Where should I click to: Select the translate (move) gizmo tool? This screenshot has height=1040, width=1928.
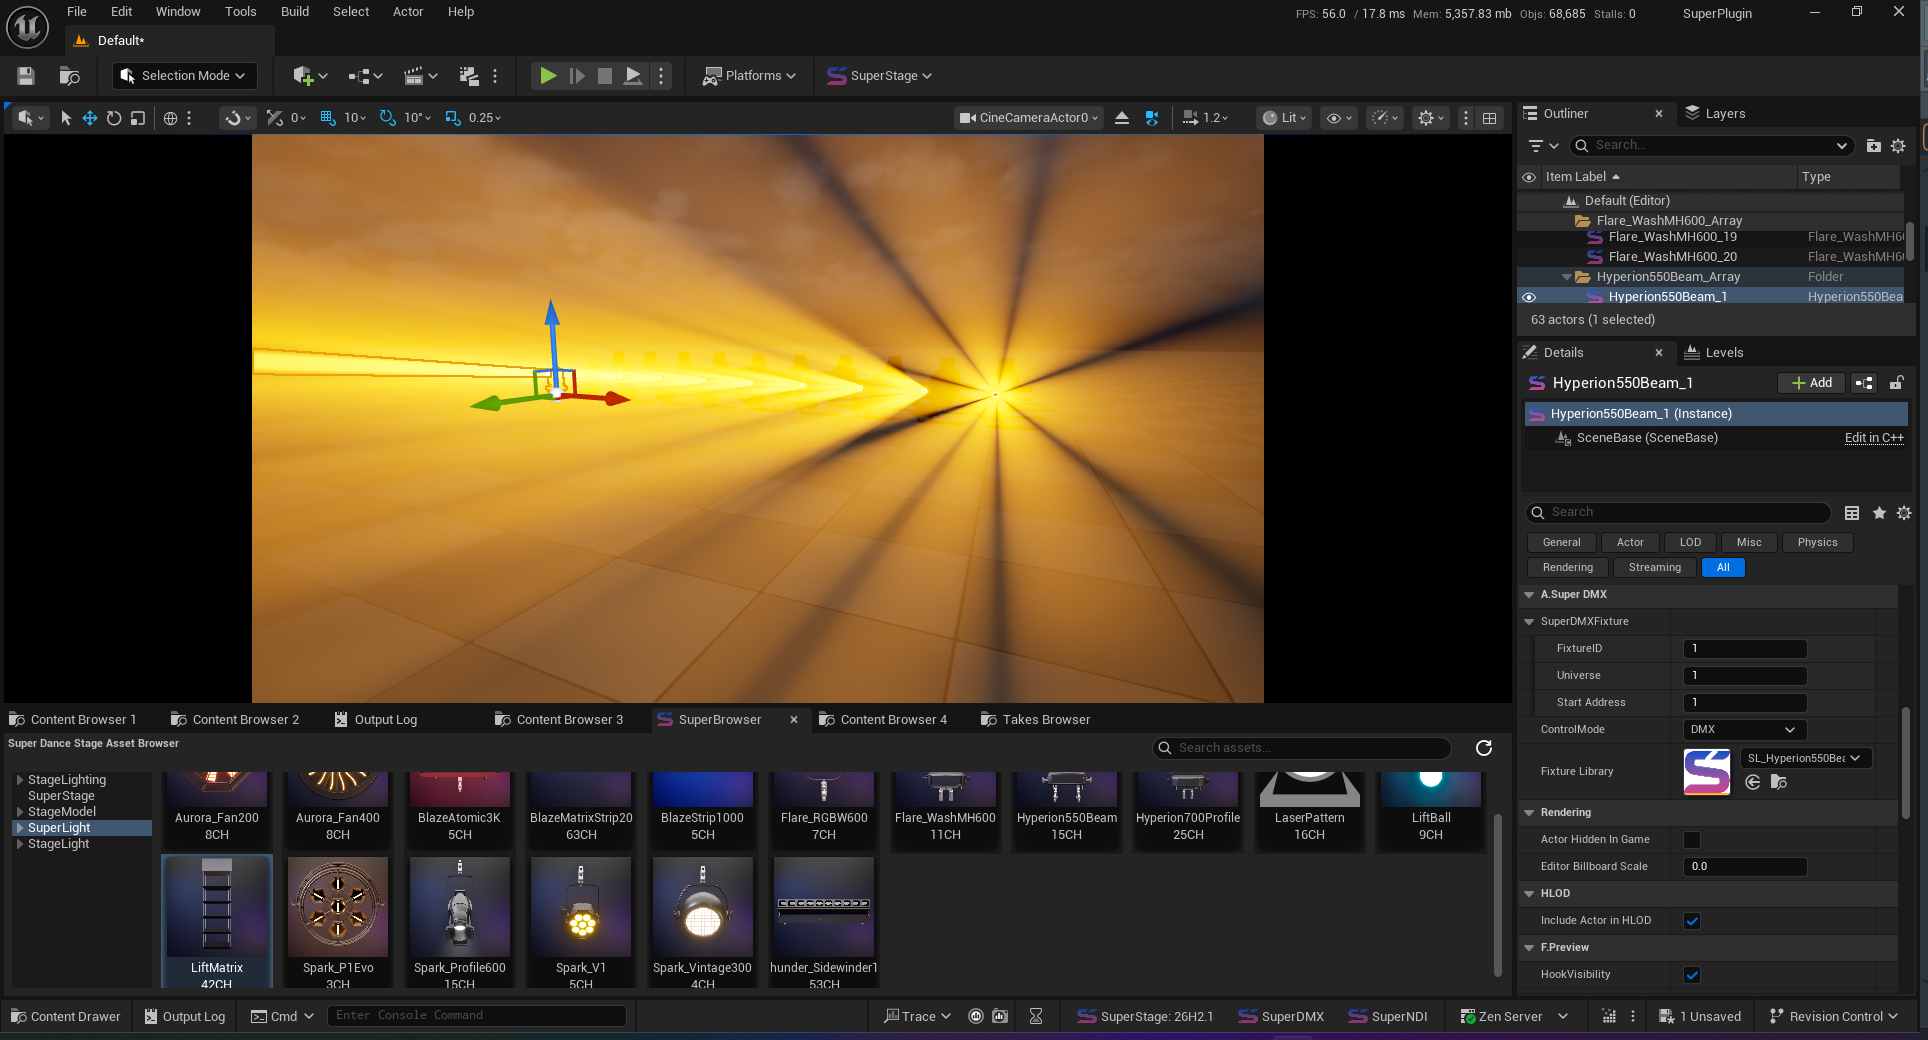pyautogui.click(x=90, y=118)
